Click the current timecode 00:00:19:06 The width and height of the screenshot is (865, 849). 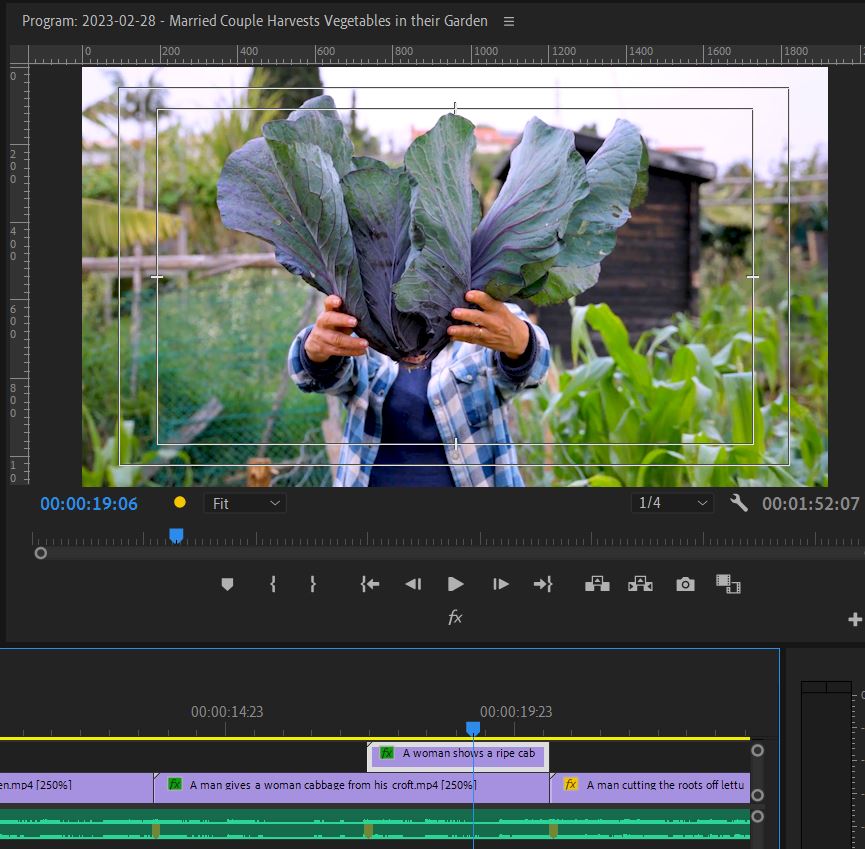[89, 504]
